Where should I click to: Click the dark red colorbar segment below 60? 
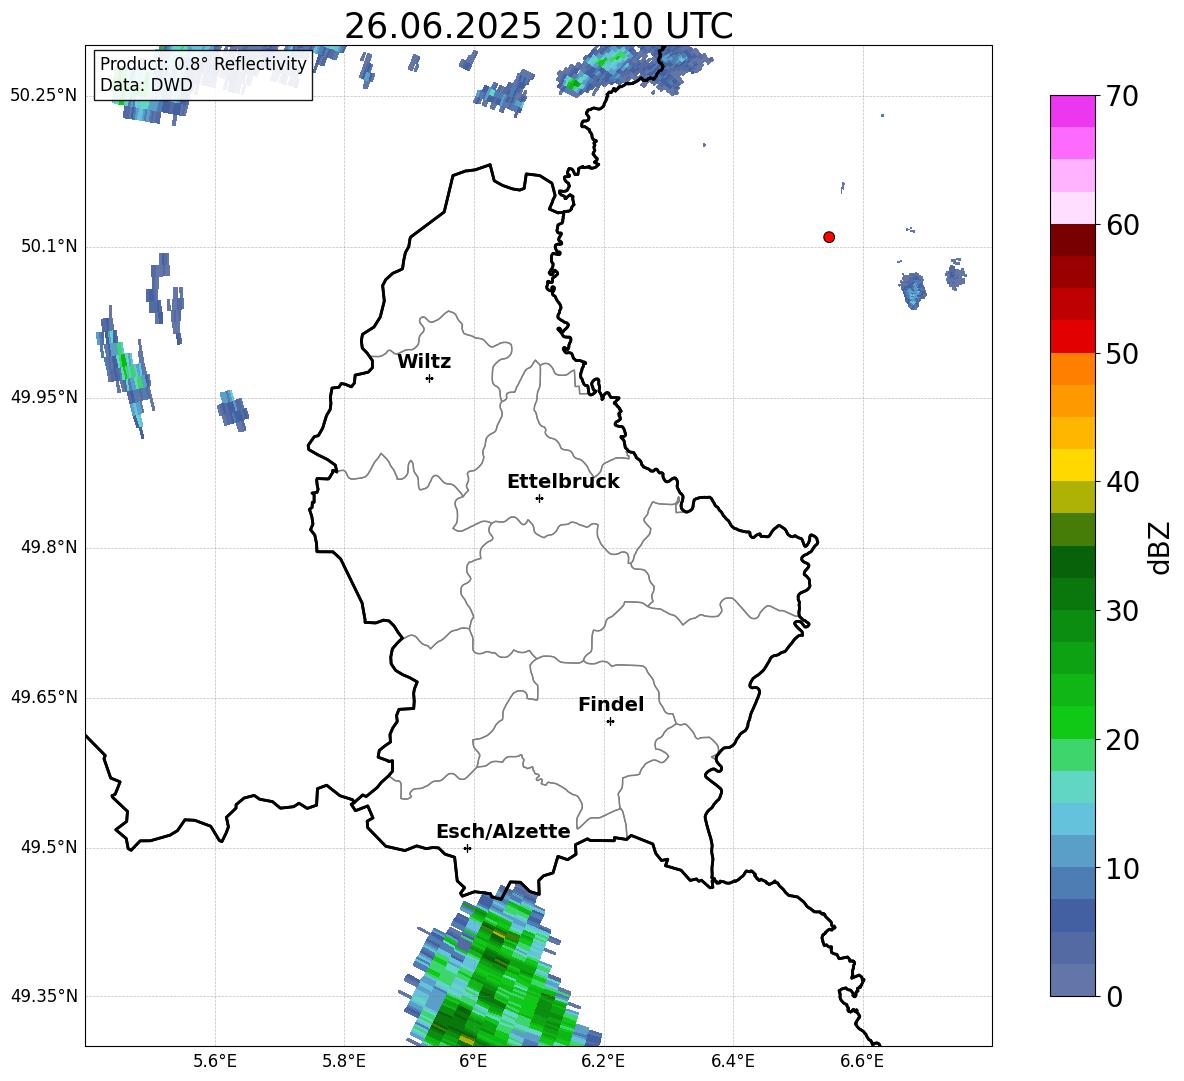[x=1073, y=240]
